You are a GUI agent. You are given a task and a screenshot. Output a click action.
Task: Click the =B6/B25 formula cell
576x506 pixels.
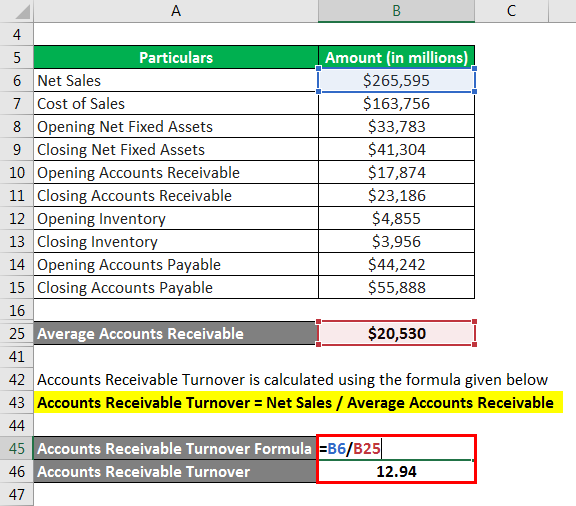pyautogui.click(x=396, y=448)
